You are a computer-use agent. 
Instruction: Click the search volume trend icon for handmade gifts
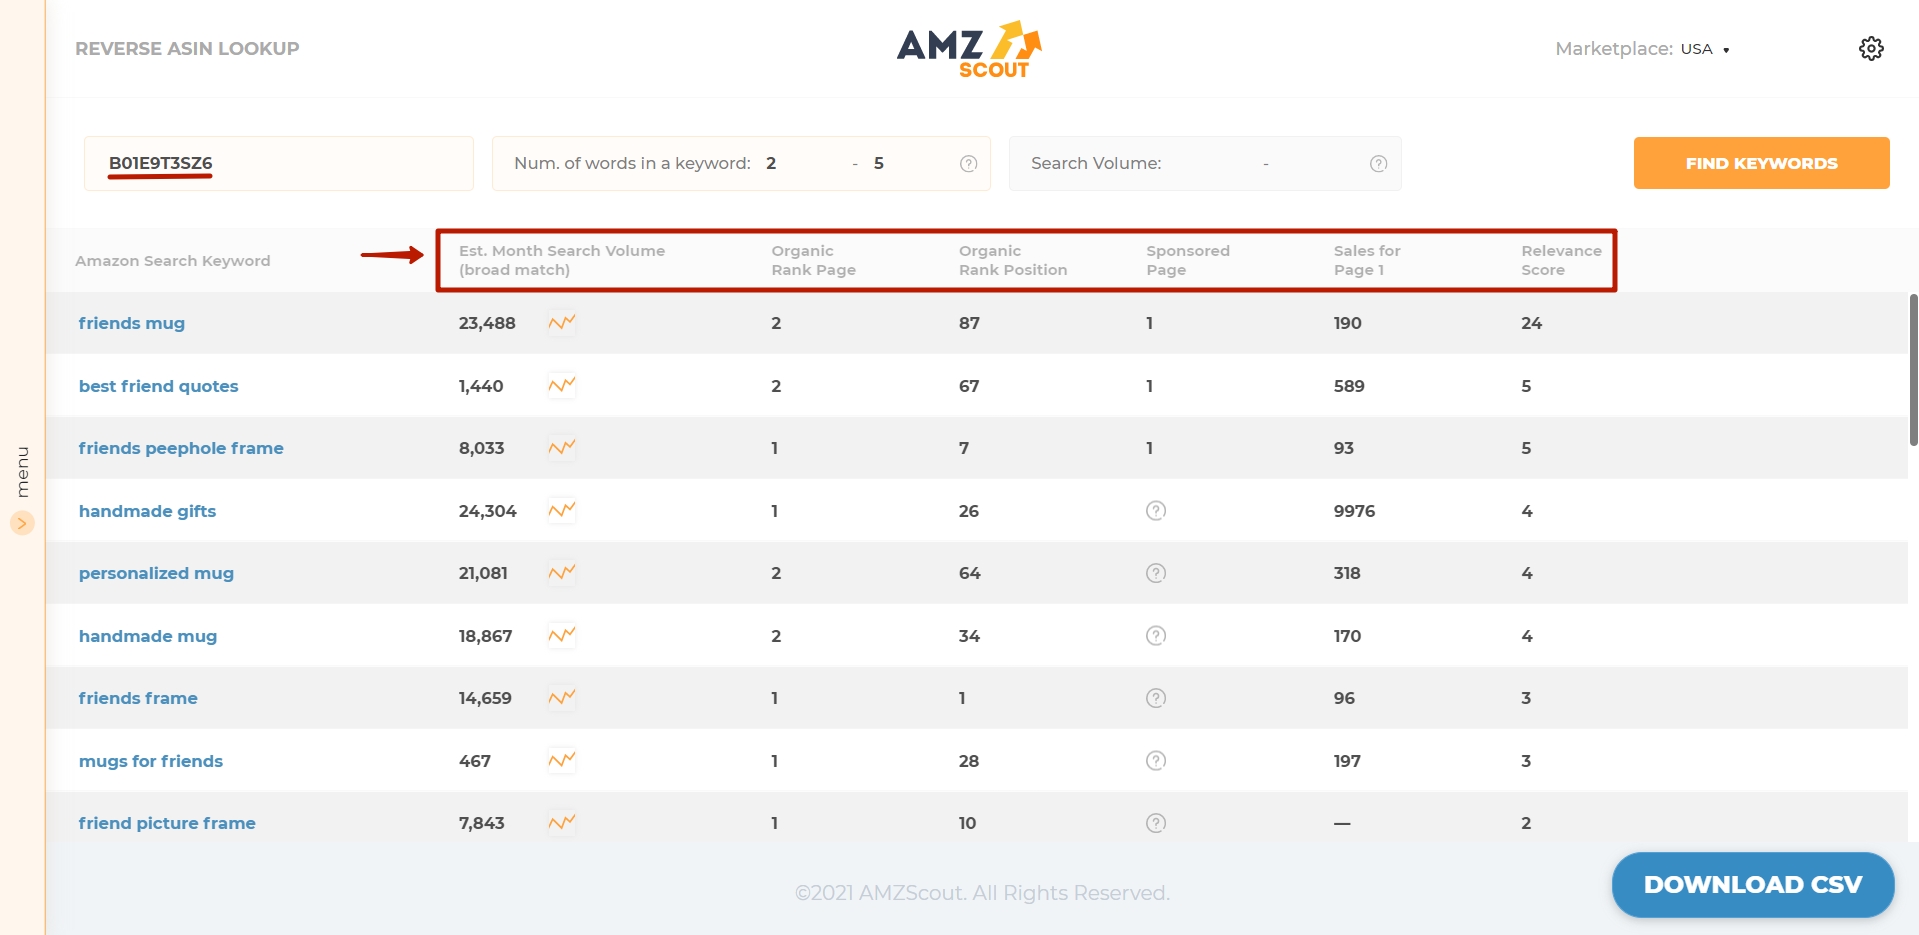click(560, 510)
